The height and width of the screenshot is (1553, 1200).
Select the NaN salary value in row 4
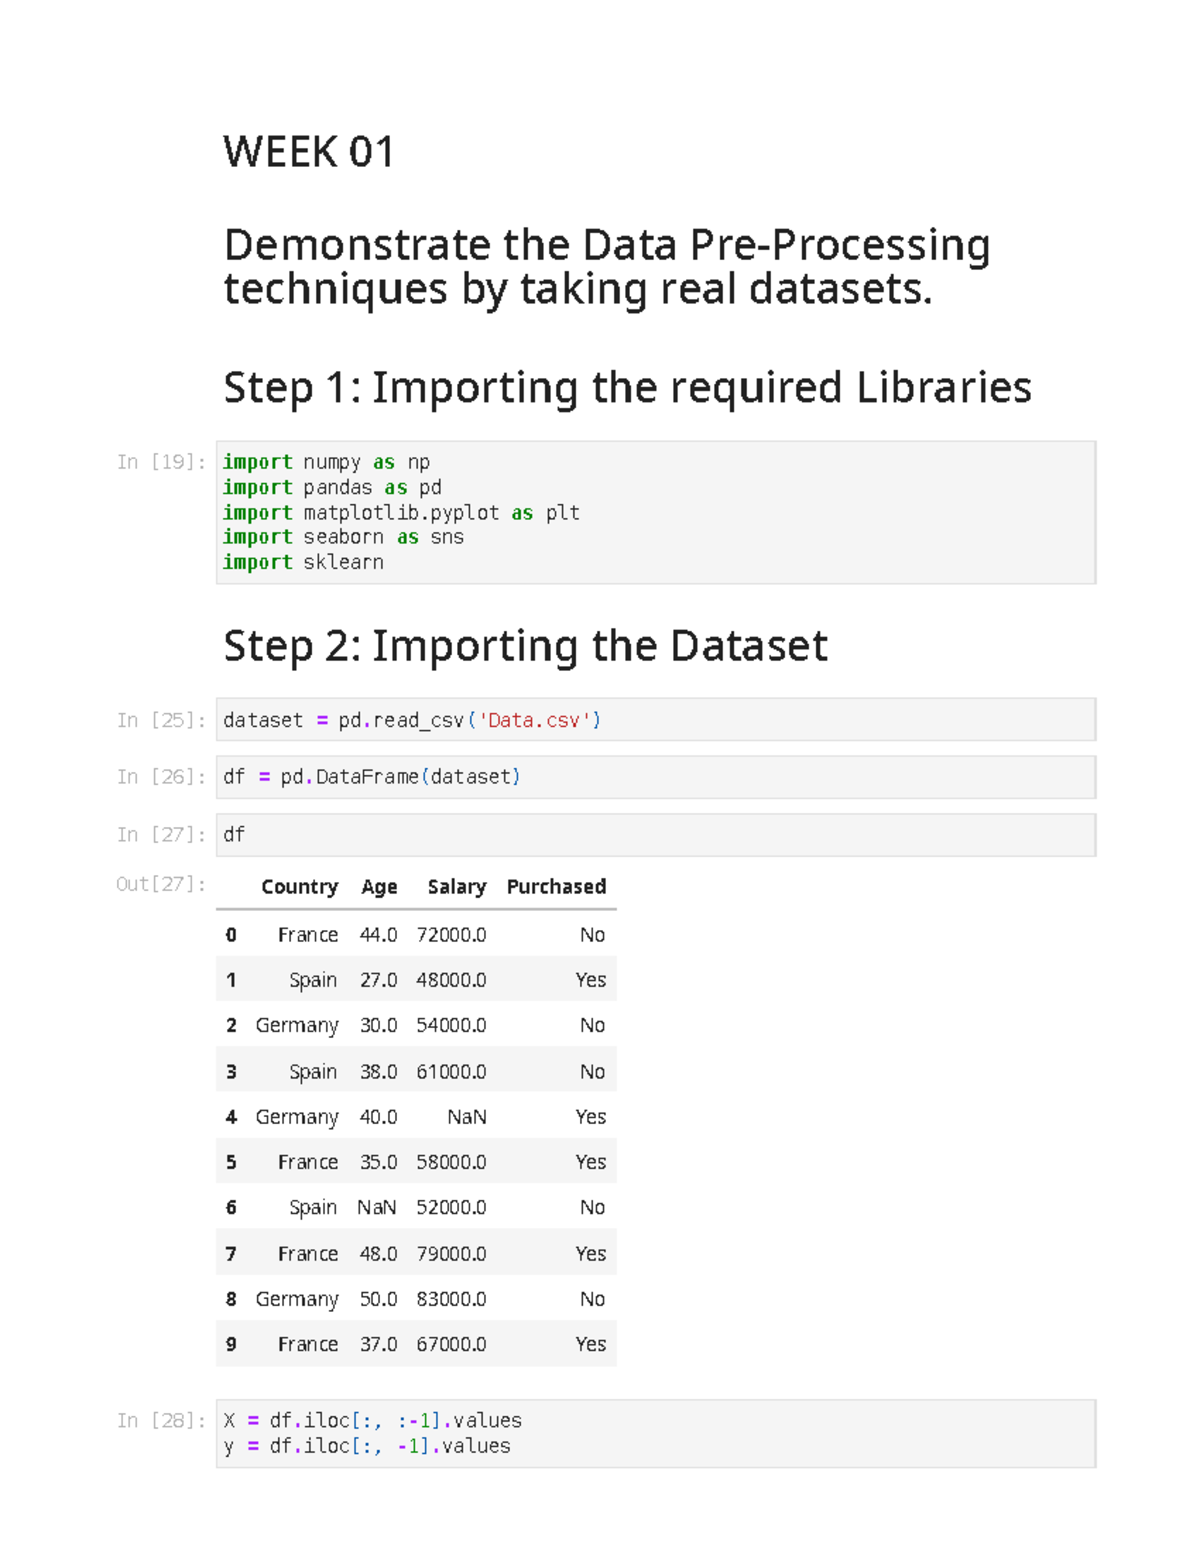point(467,1117)
